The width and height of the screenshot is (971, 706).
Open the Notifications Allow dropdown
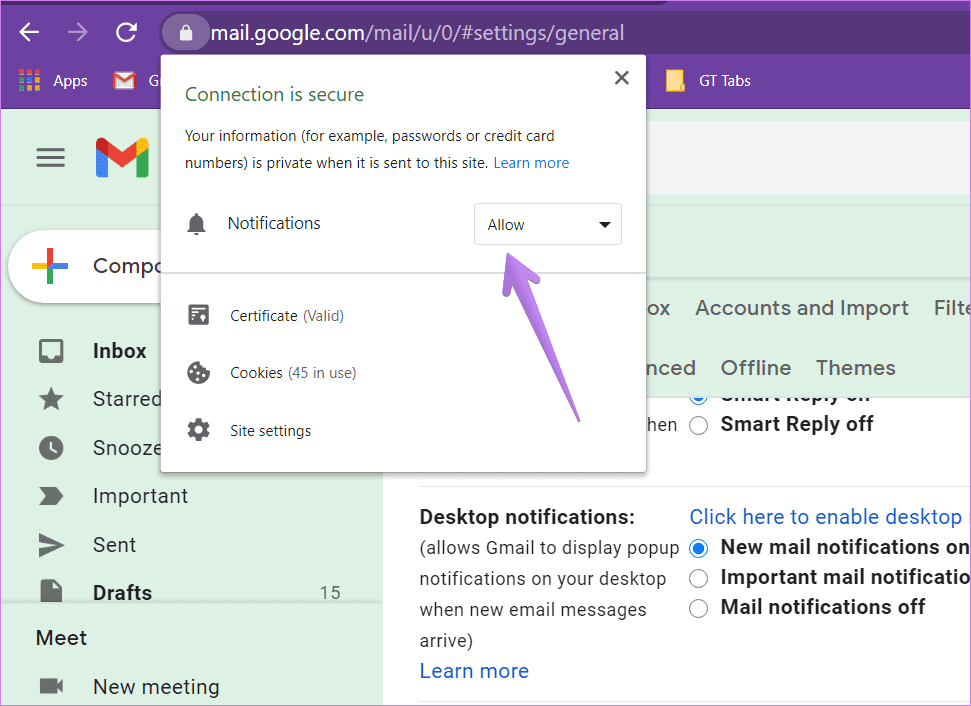(547, 224)
